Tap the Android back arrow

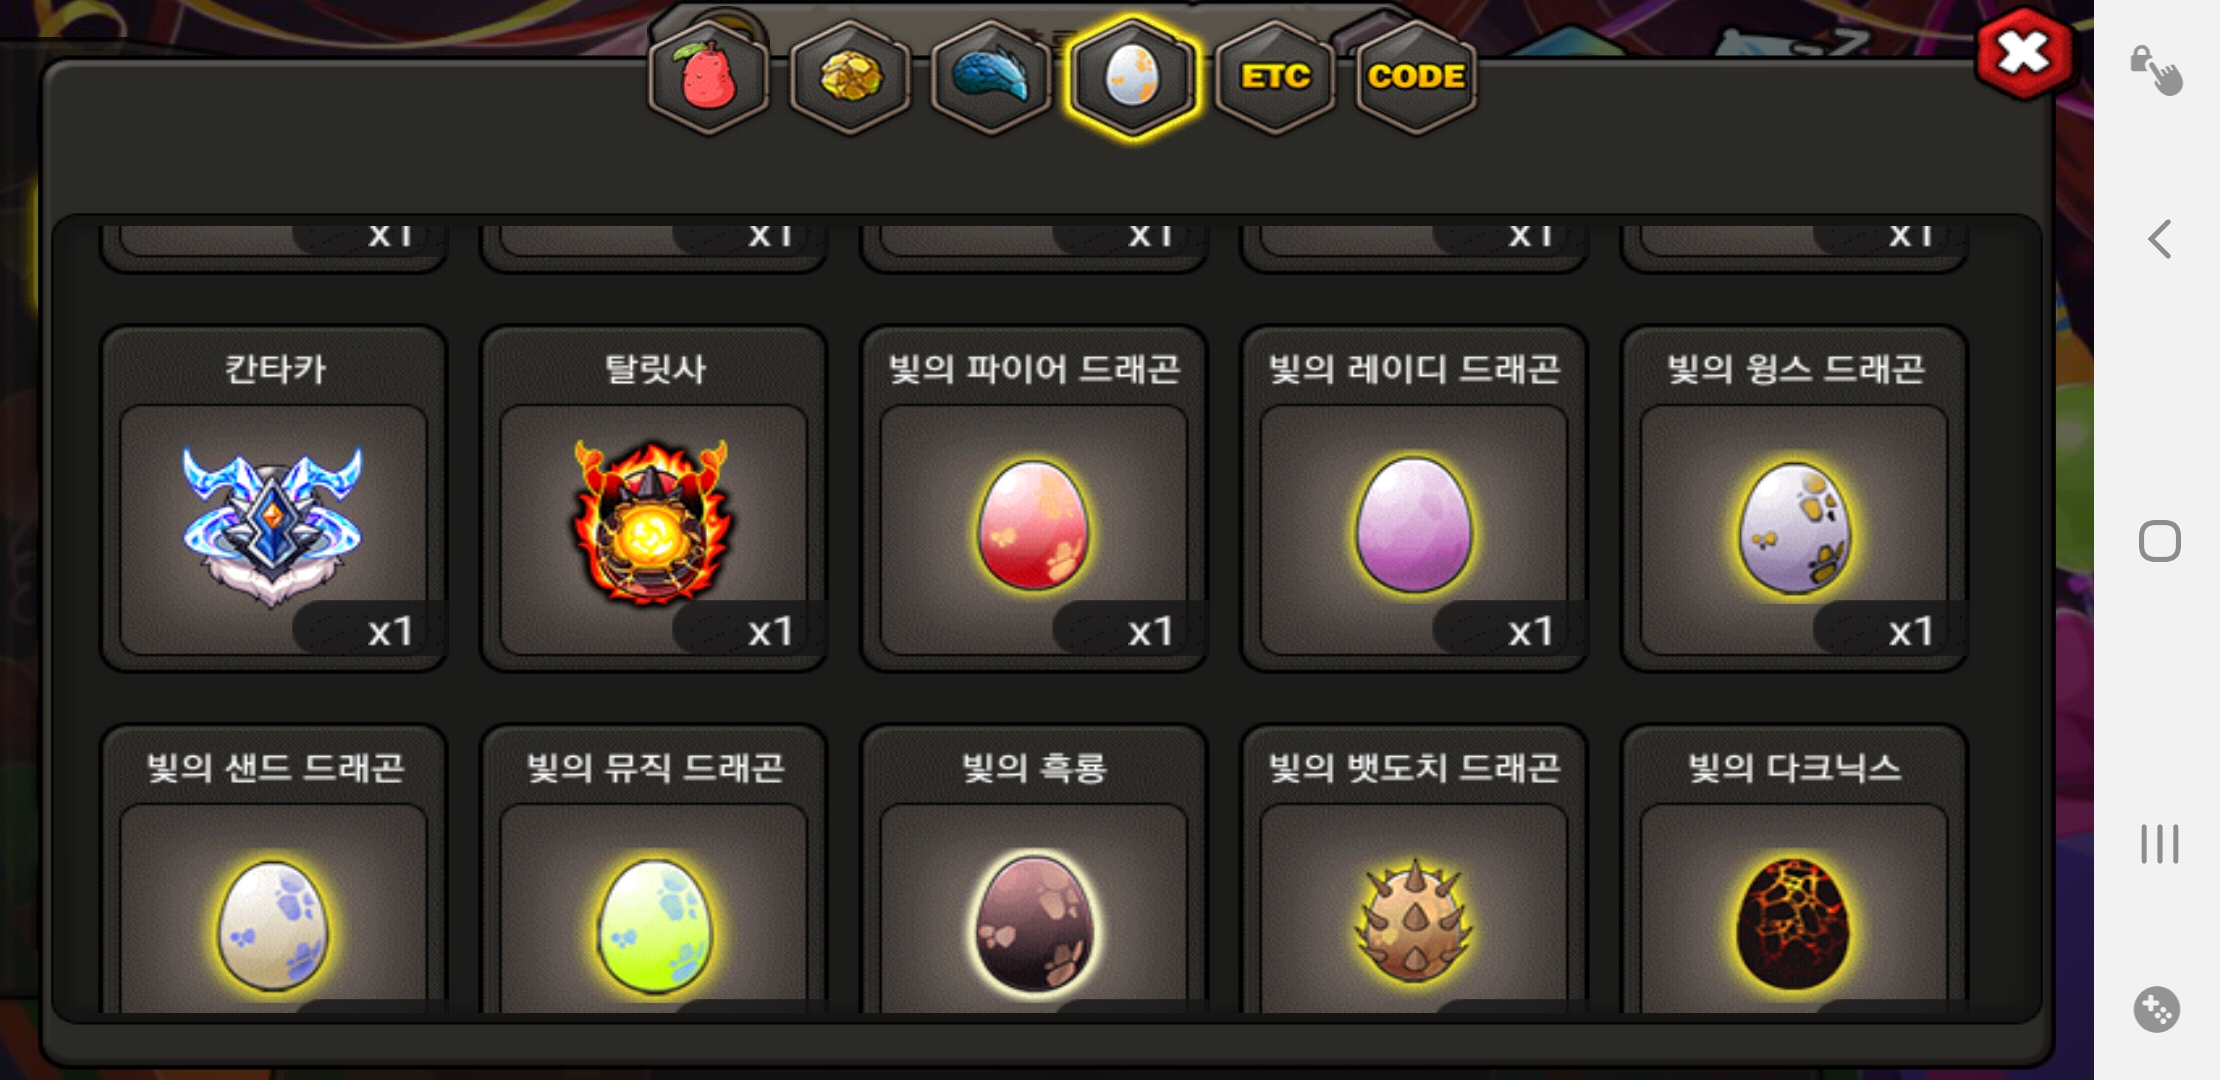pos(2160,239)
